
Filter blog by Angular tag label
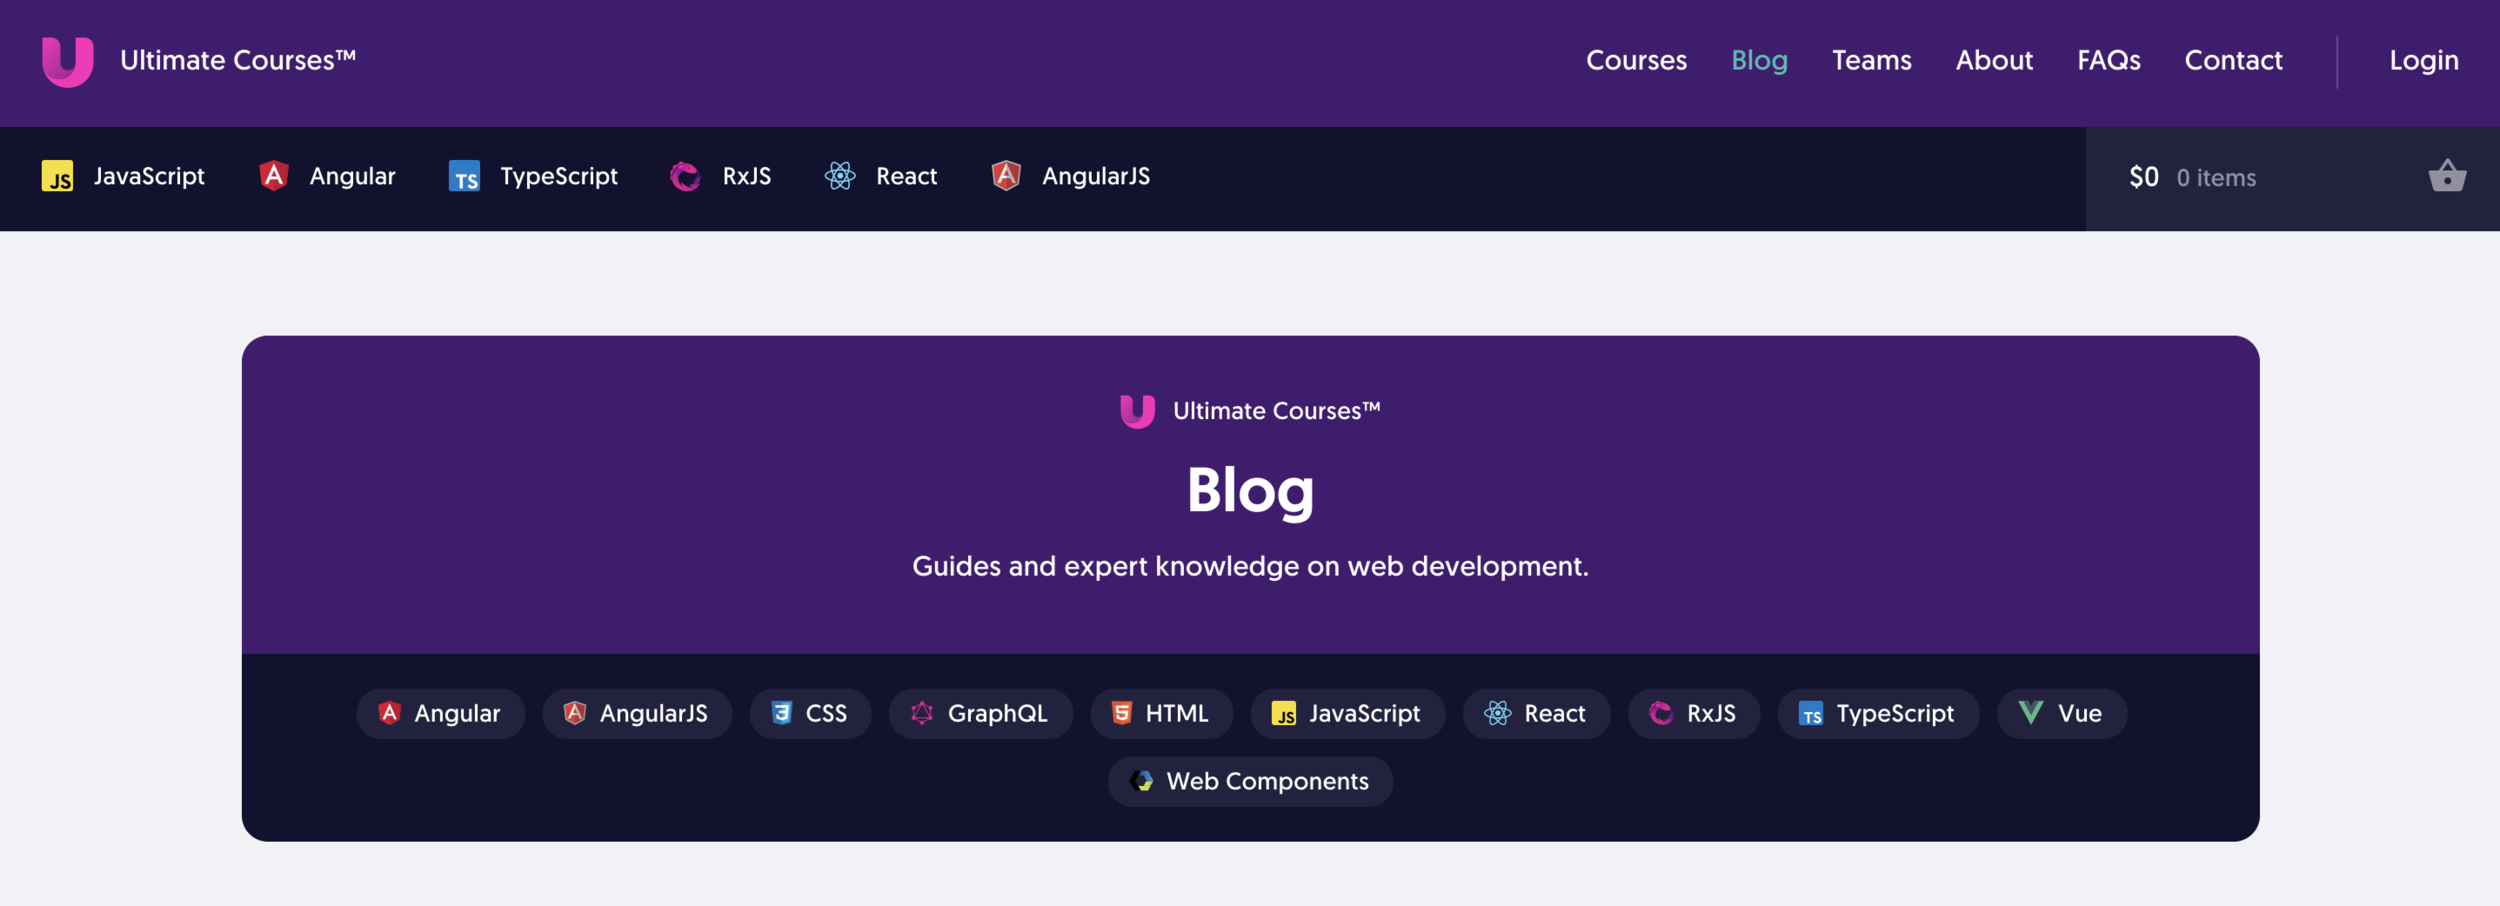[457, 713]
